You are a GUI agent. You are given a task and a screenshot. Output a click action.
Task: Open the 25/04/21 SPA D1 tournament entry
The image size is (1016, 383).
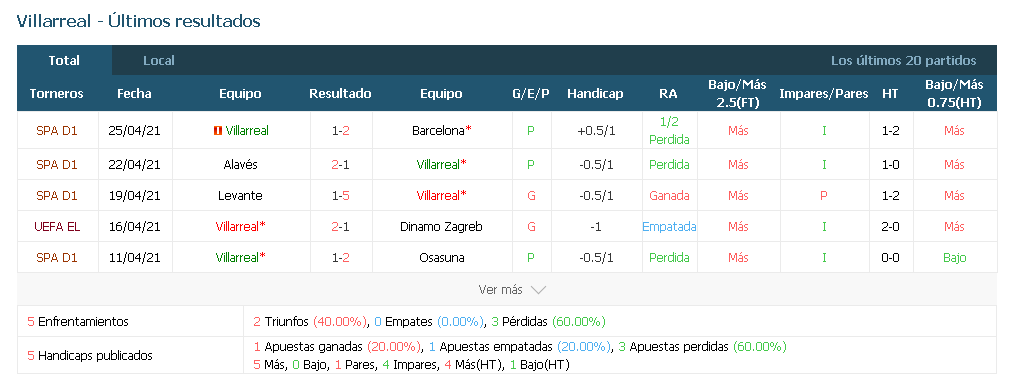click(x=57, y=130)
